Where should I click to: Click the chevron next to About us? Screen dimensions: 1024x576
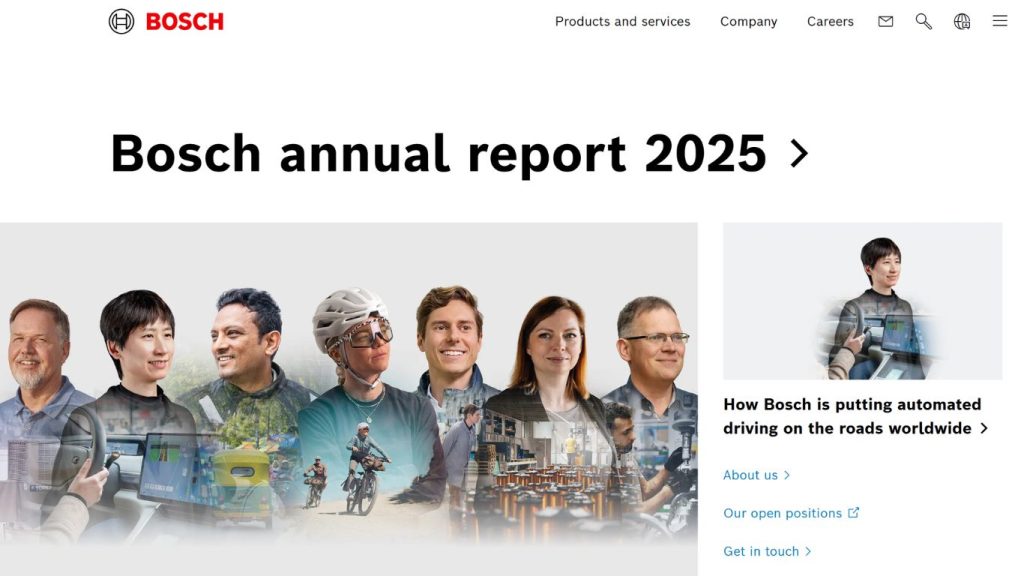[787, 475]
